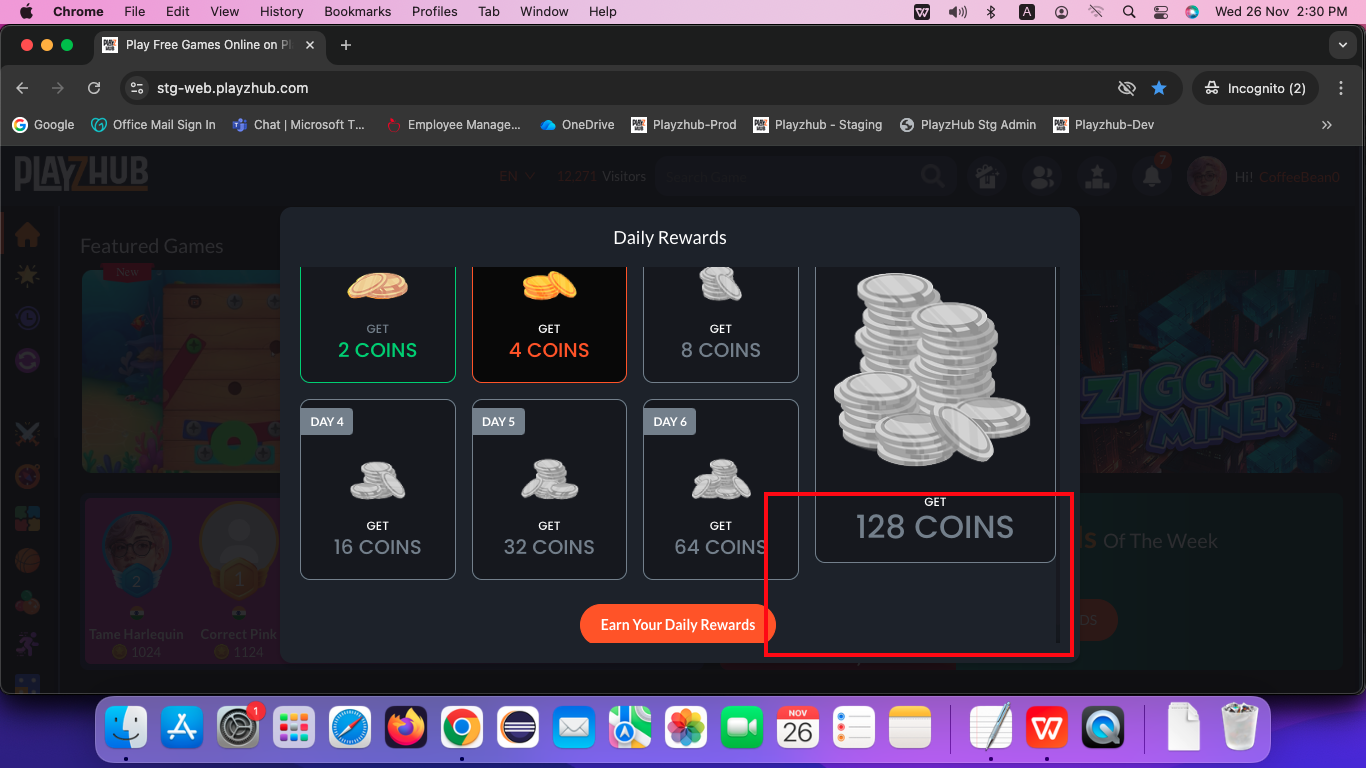Click the Earn Your Daily Rewards button

click(677, 624)
